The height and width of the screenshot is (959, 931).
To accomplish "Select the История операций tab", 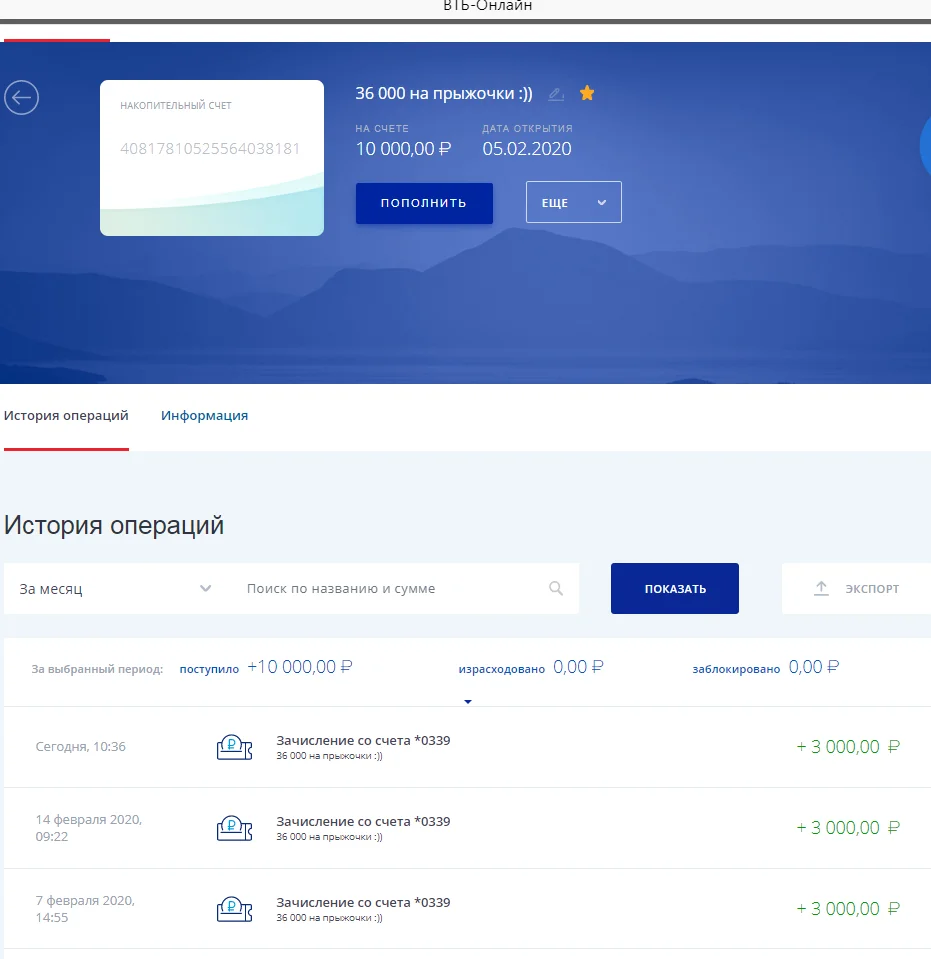I will 66,415.
